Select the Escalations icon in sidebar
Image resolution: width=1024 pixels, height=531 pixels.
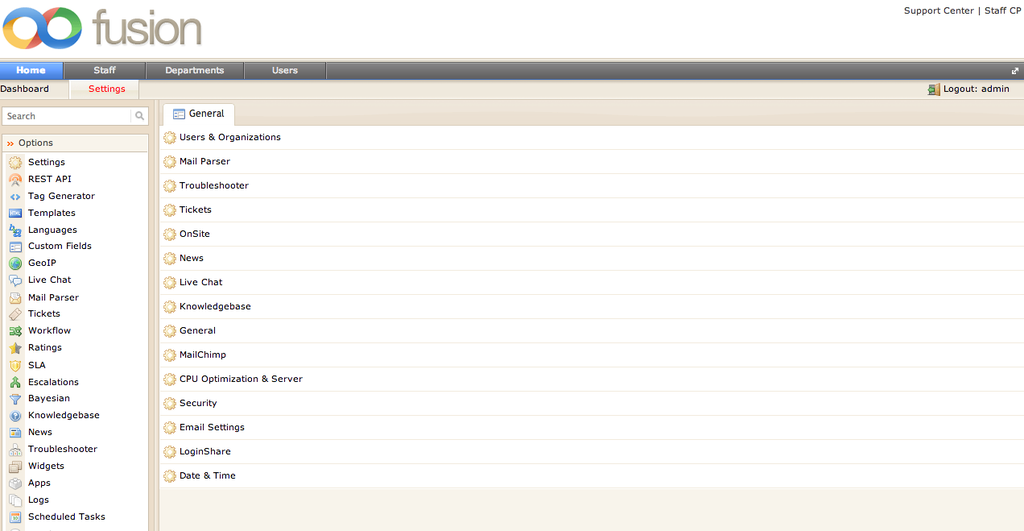pyautogui.click(x=15, y=382)
